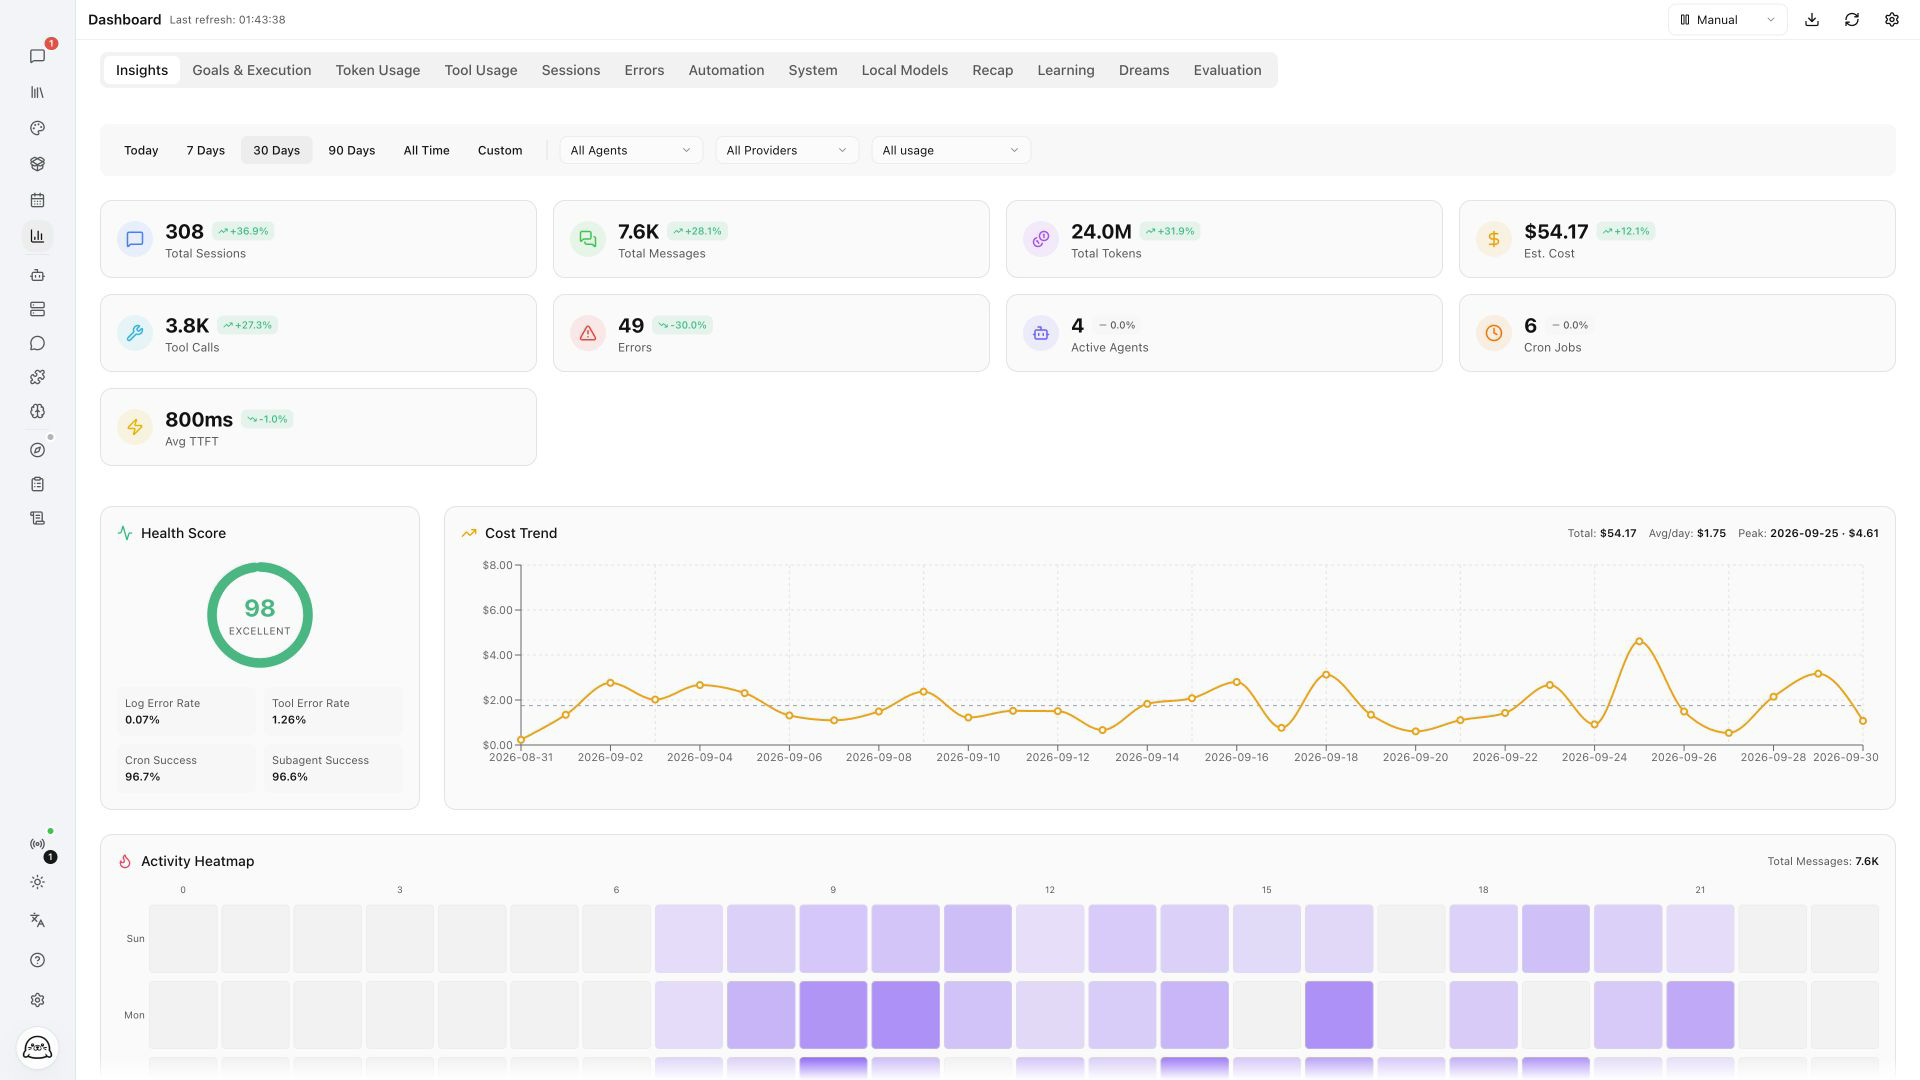Open the brain sidebar icon

pos(38,411)
